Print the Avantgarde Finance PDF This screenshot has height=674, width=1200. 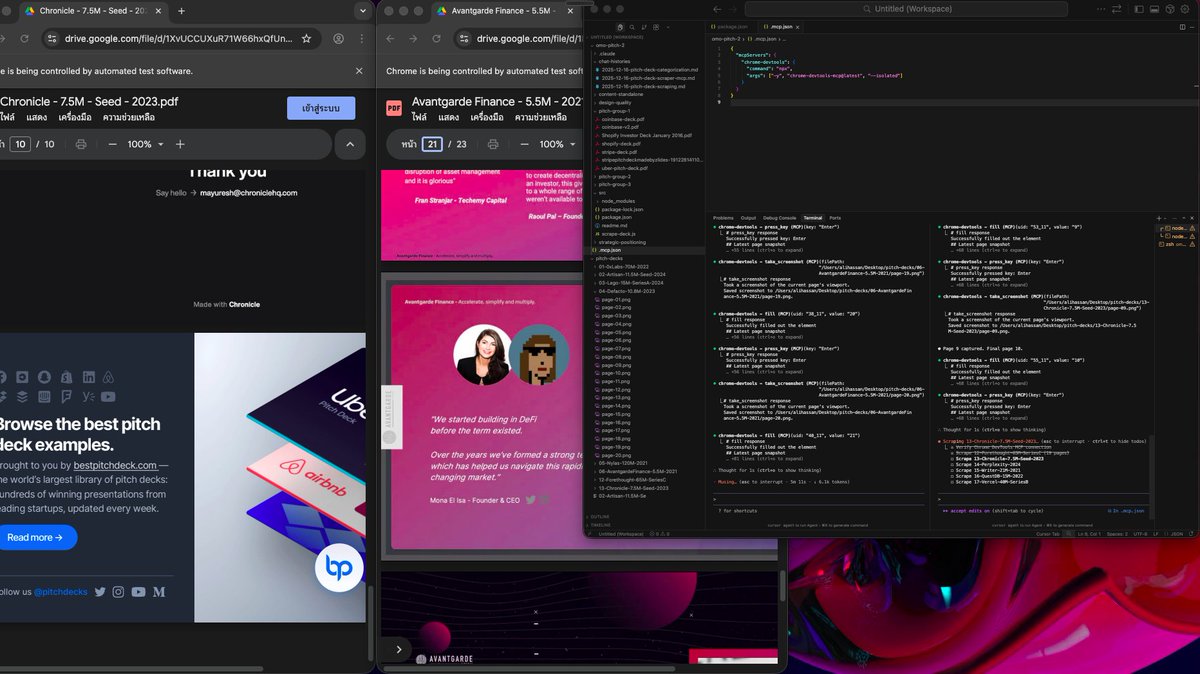[x=493, y=144]
